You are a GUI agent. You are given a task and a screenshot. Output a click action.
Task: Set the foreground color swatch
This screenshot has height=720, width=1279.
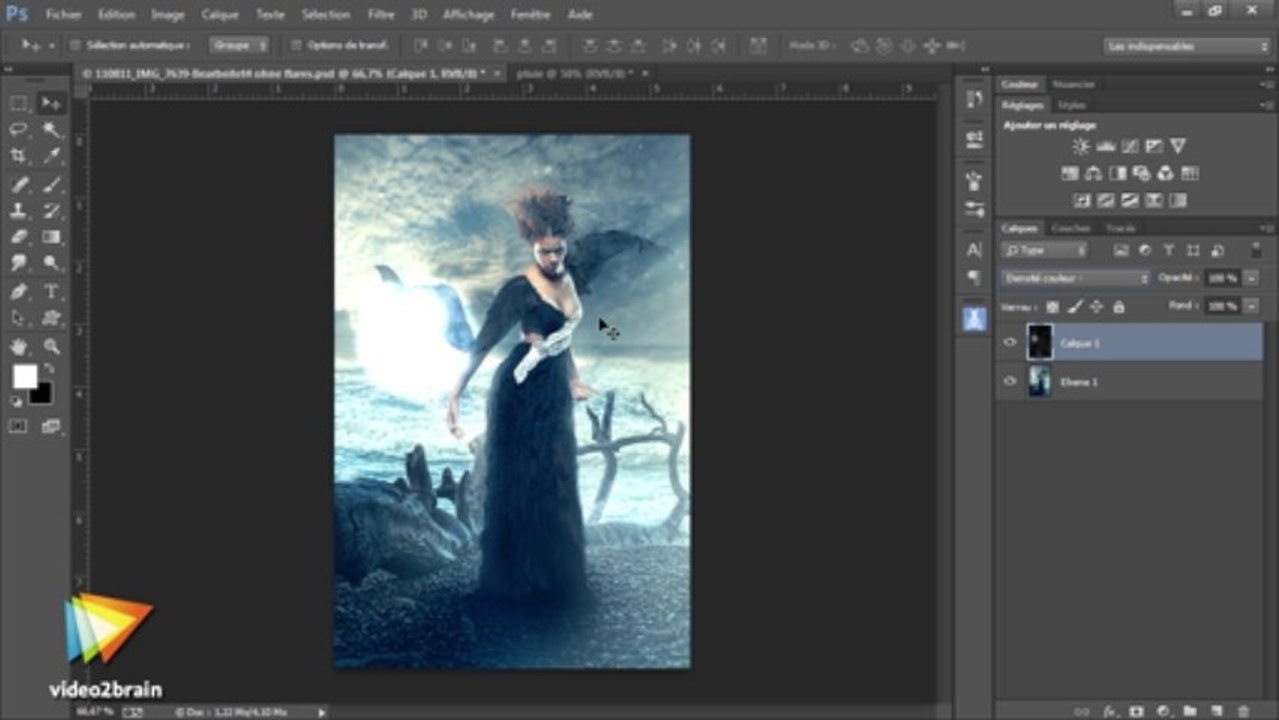pyautogui.click(x=25, y=377)
